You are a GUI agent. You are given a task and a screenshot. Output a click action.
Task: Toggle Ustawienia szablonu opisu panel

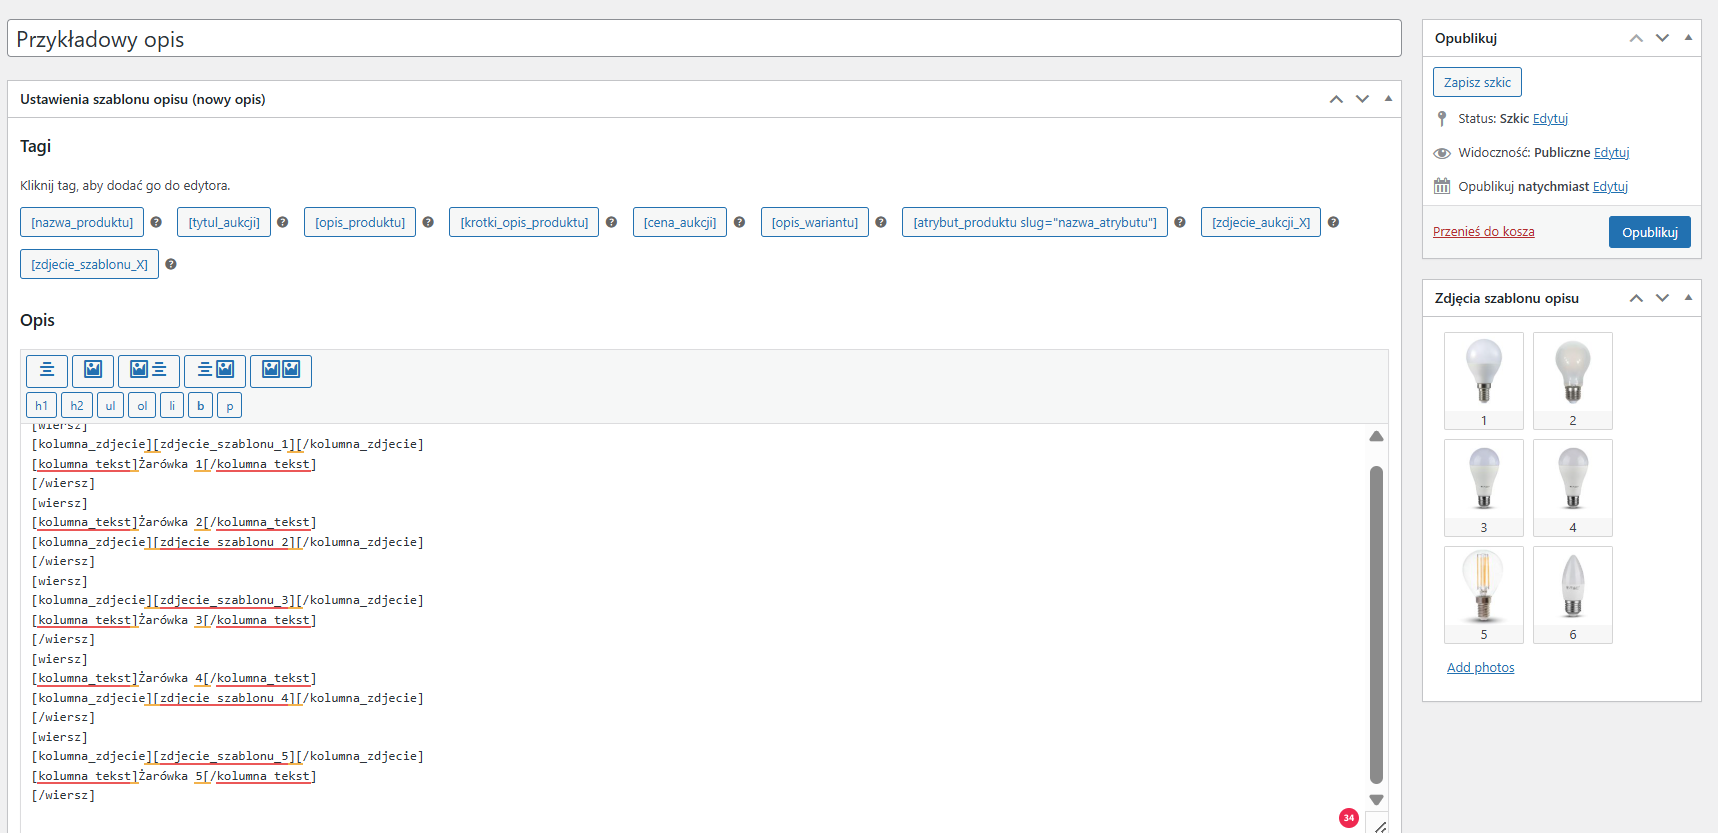(1388, 99)
